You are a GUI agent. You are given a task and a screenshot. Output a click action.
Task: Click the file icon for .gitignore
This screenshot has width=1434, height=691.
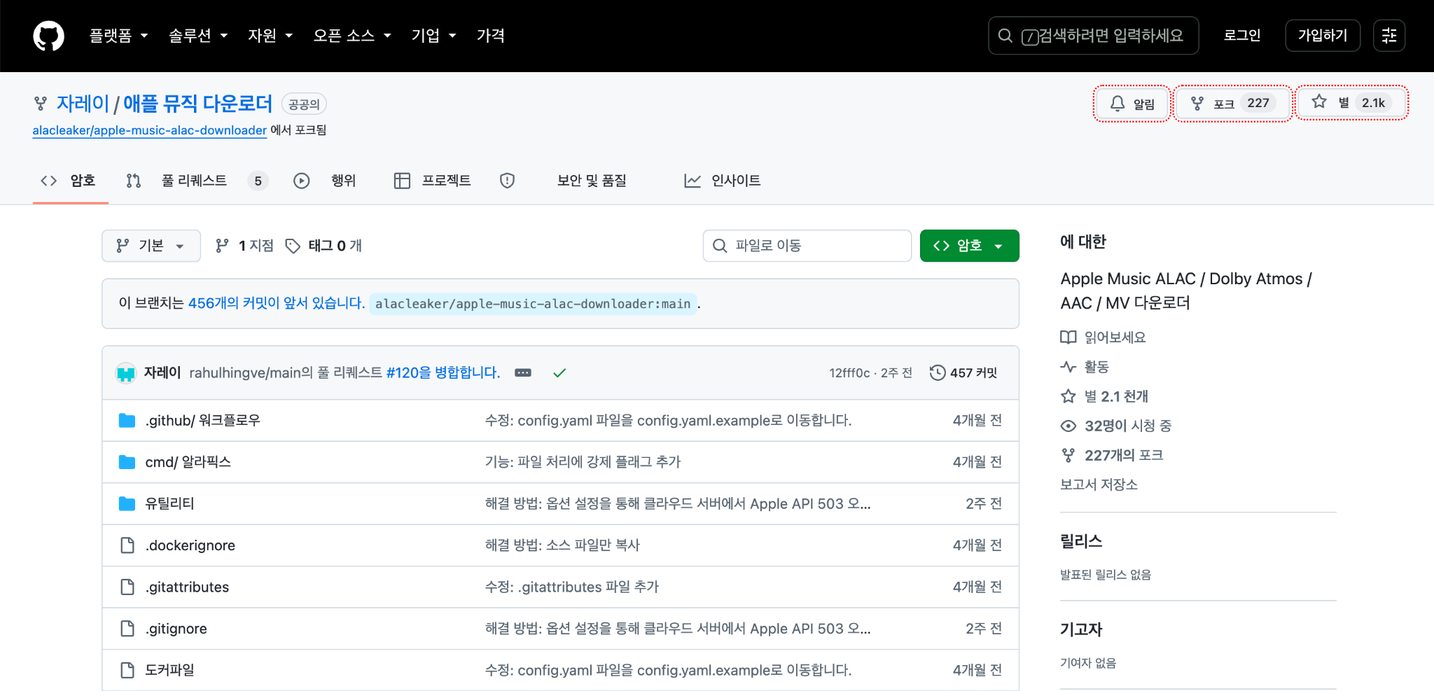coord(127,629)
